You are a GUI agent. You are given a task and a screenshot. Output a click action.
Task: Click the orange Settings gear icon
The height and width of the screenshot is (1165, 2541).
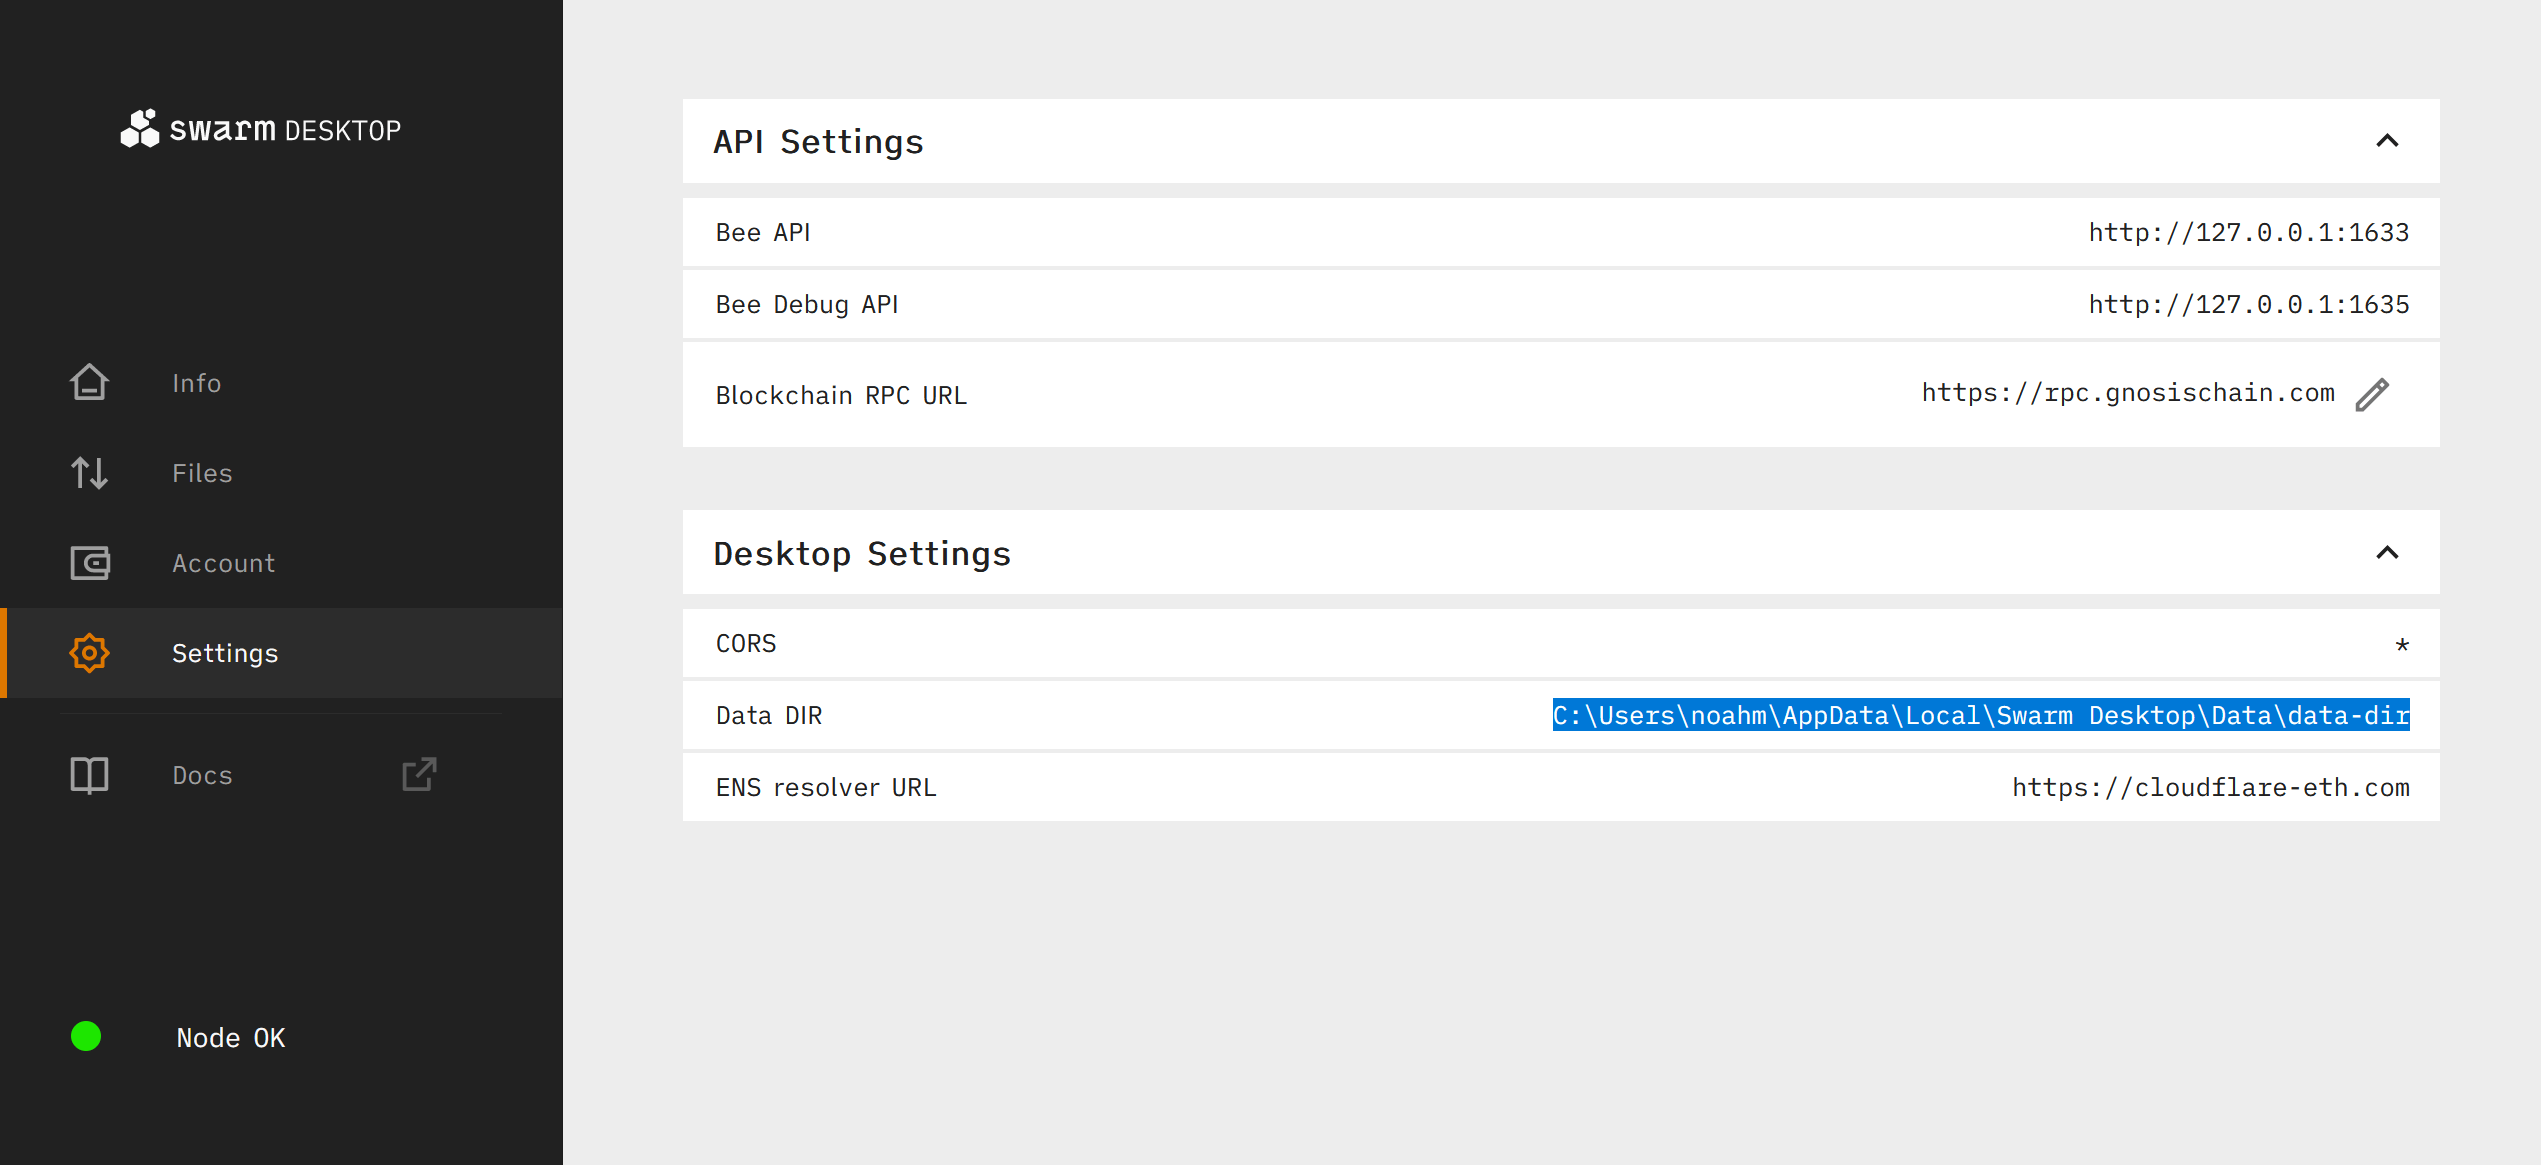[89, 653]
